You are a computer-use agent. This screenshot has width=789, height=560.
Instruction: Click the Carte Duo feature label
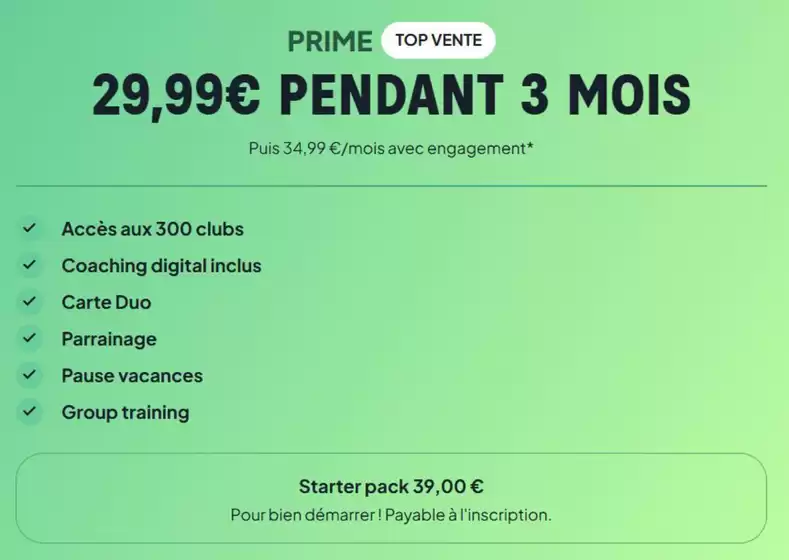pyautogui.click(x=106, y=302)
